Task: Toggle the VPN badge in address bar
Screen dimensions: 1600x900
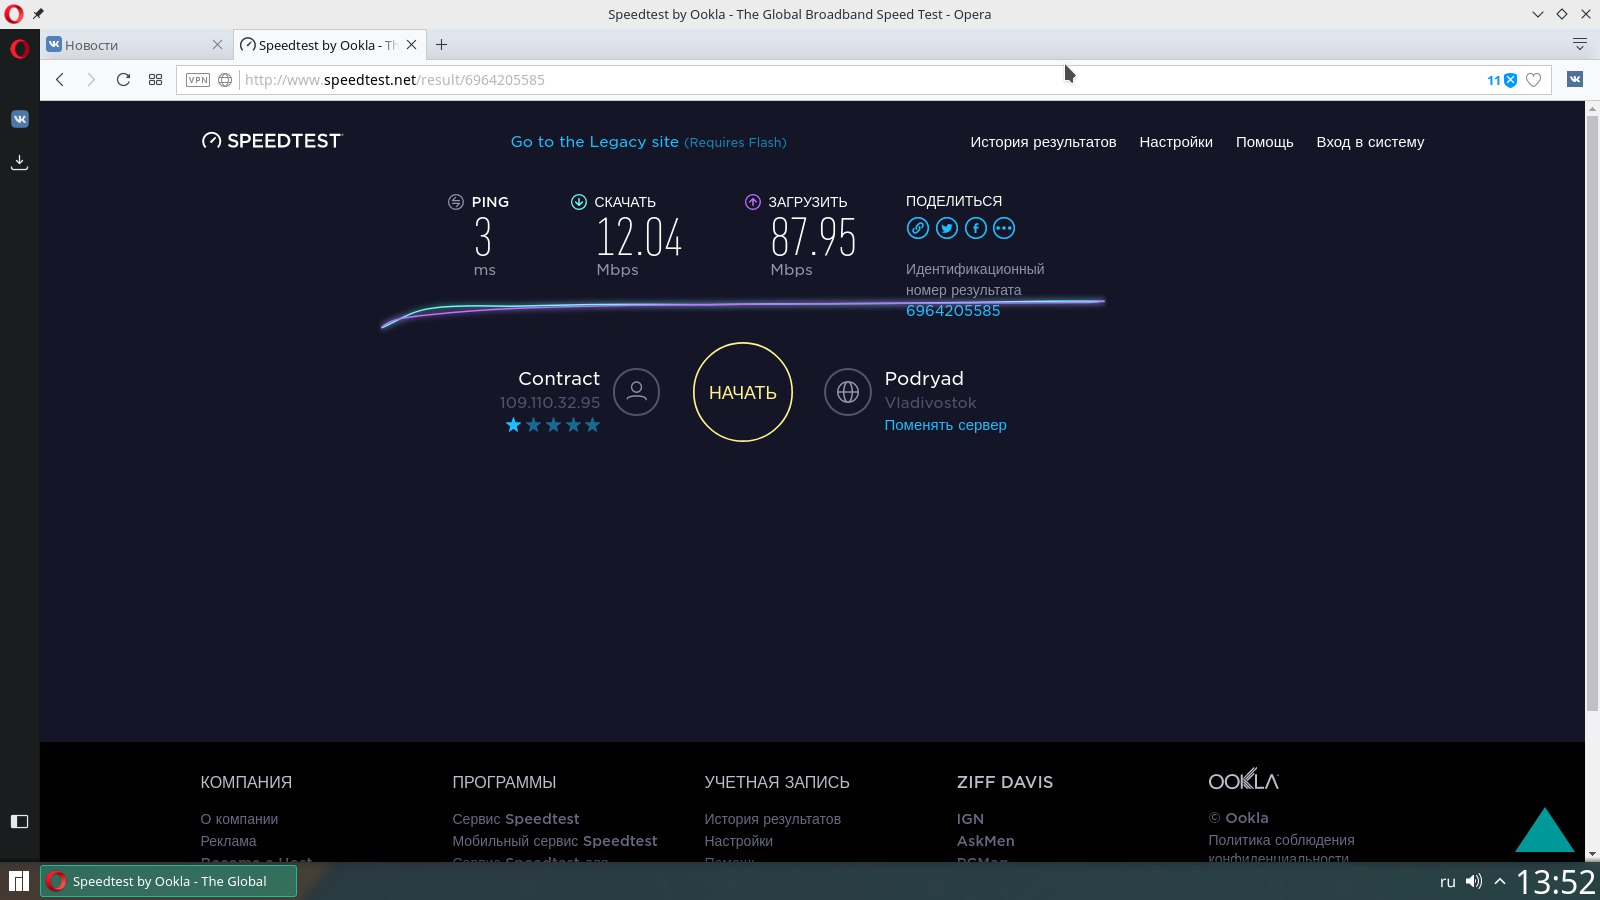Action: coord(198,80)
